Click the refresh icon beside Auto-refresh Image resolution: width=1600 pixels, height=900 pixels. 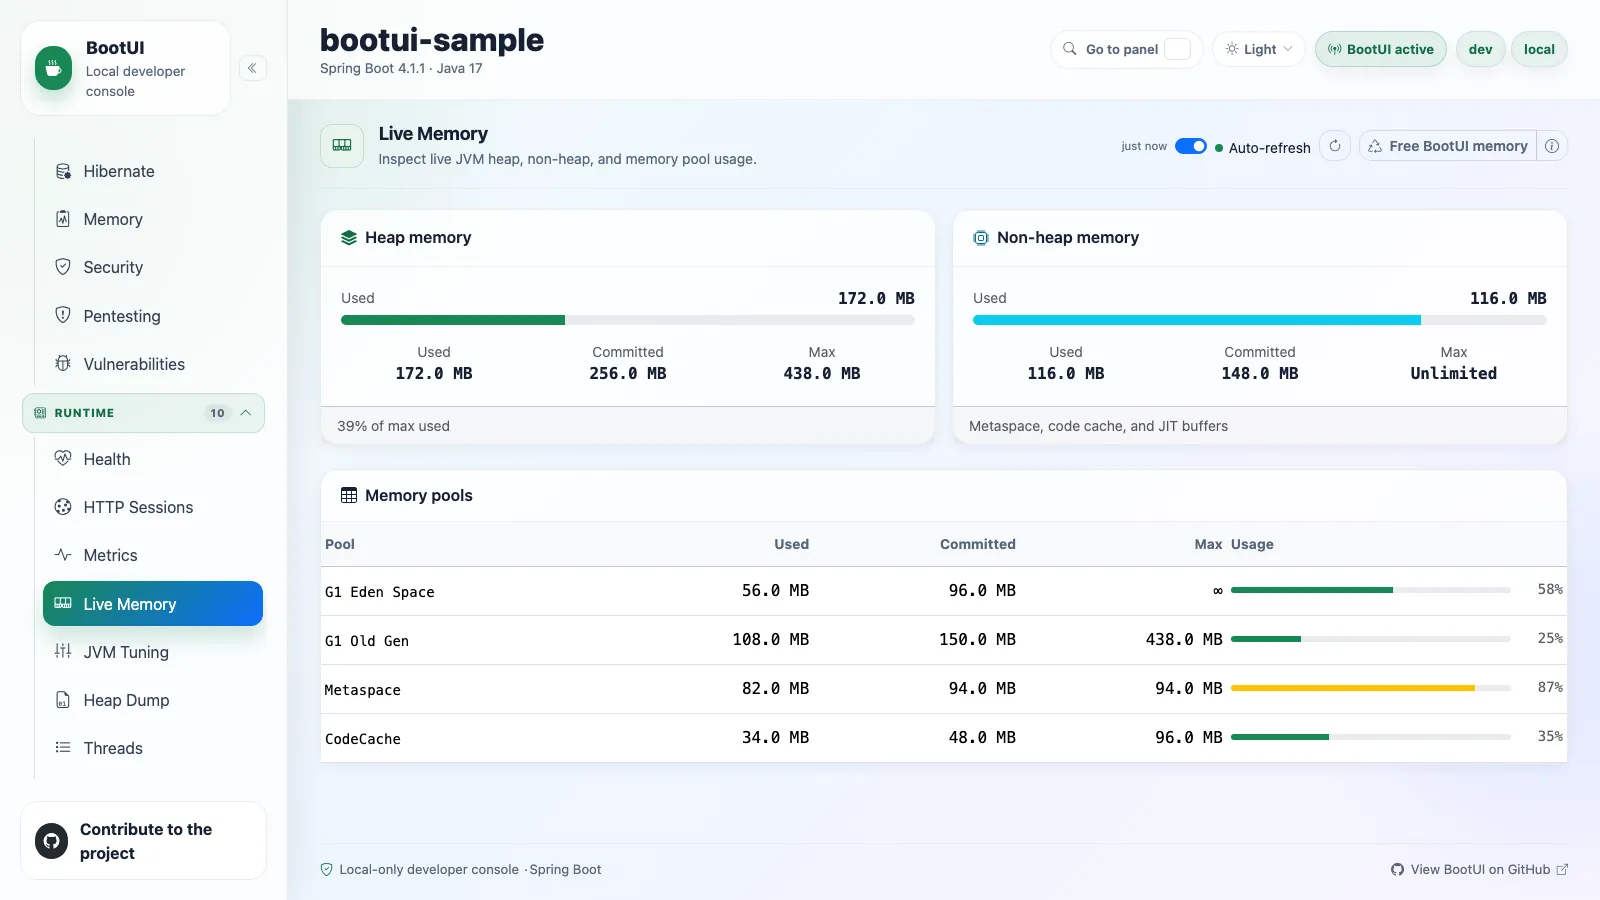1335,146
